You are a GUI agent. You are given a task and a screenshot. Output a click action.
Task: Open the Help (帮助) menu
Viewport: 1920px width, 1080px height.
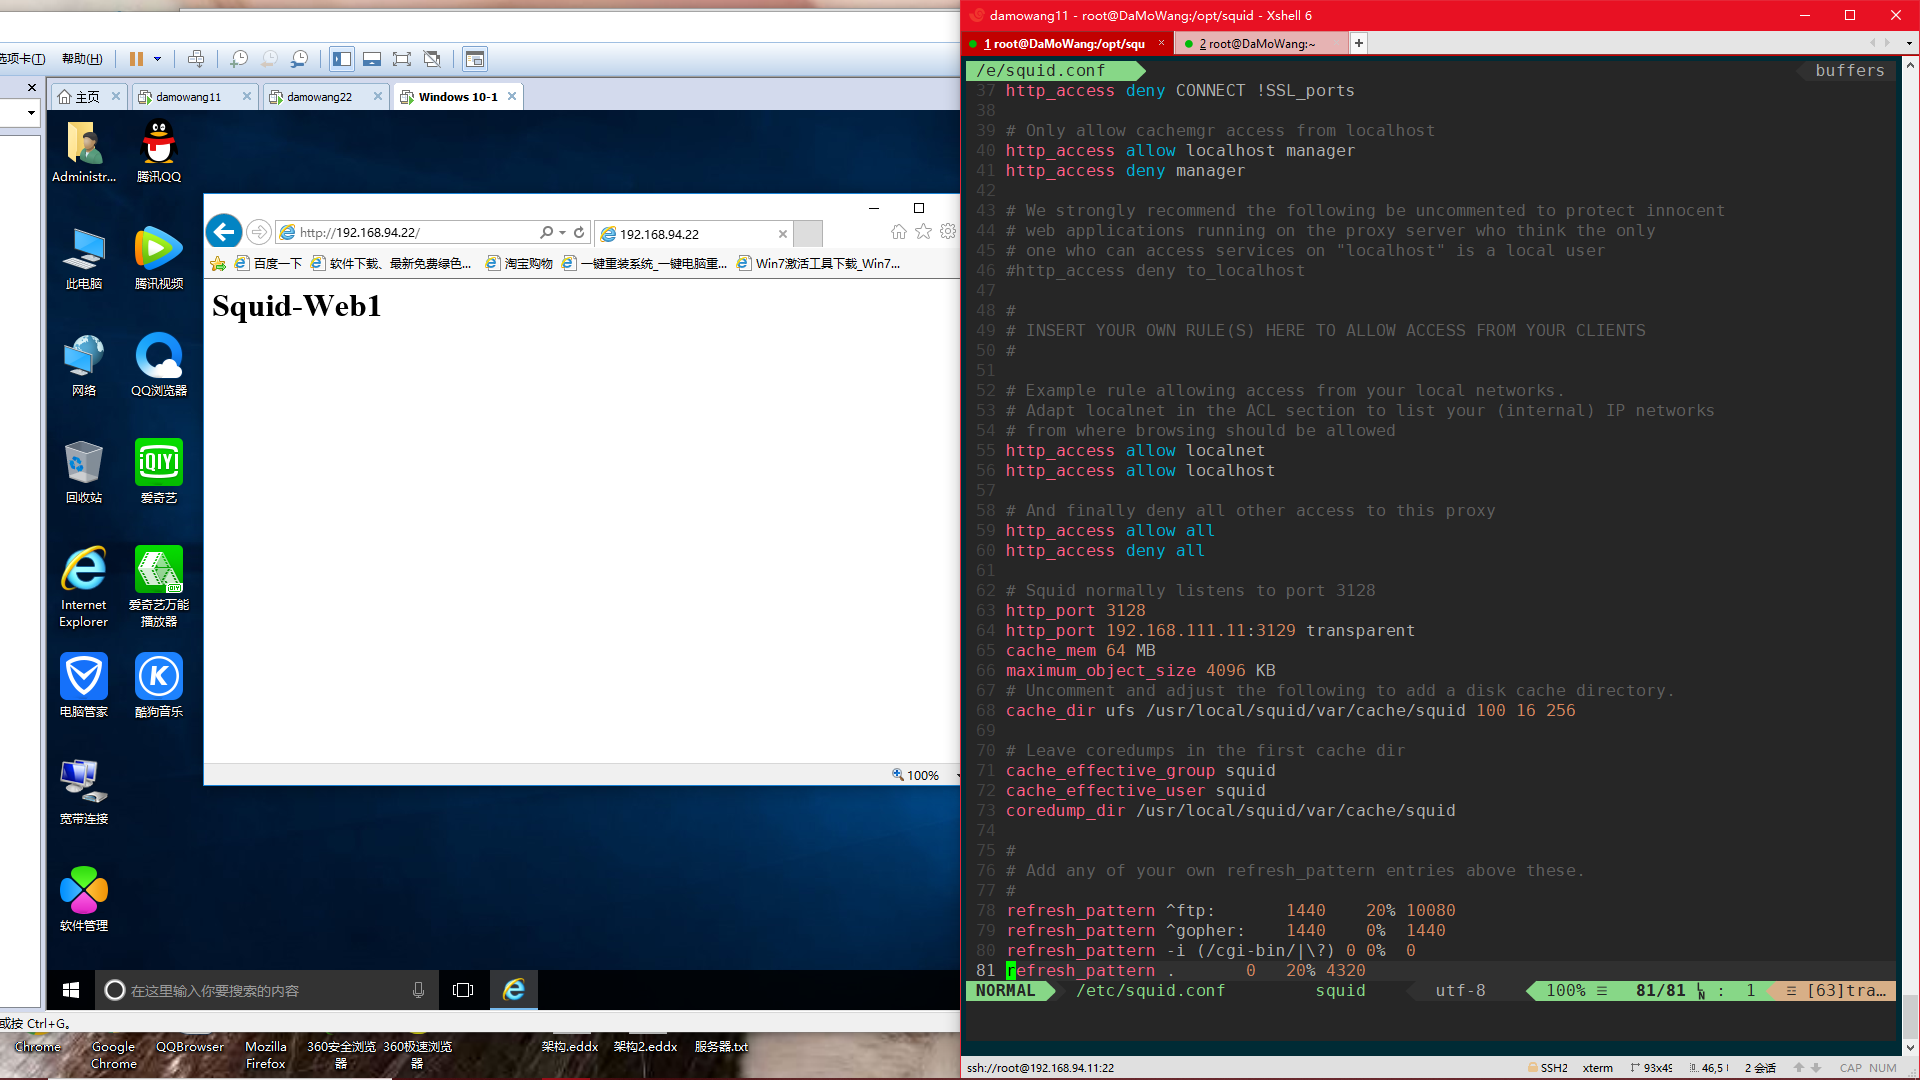click(82, 59)
